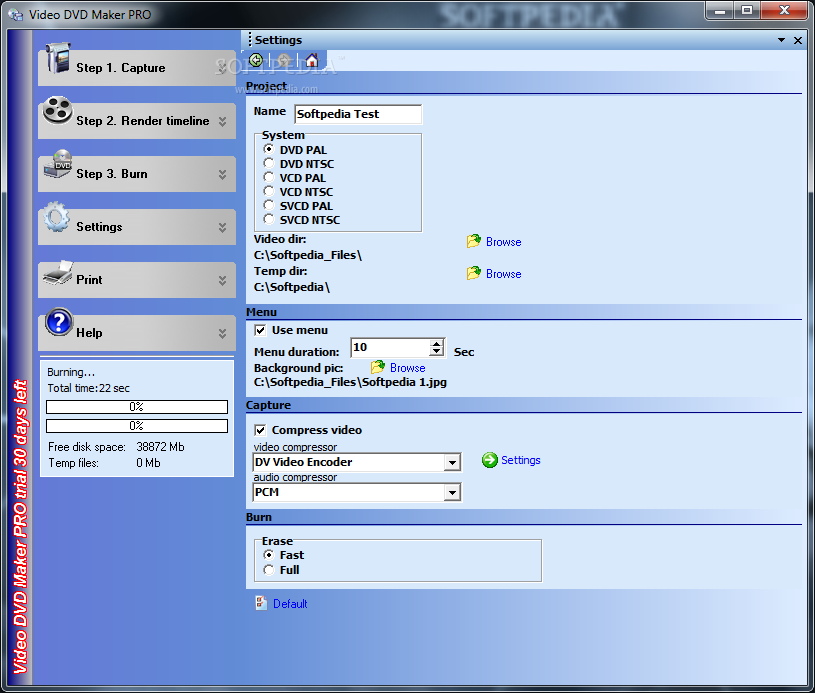
Task: Open video compressor Settings link
Action: 521,460
